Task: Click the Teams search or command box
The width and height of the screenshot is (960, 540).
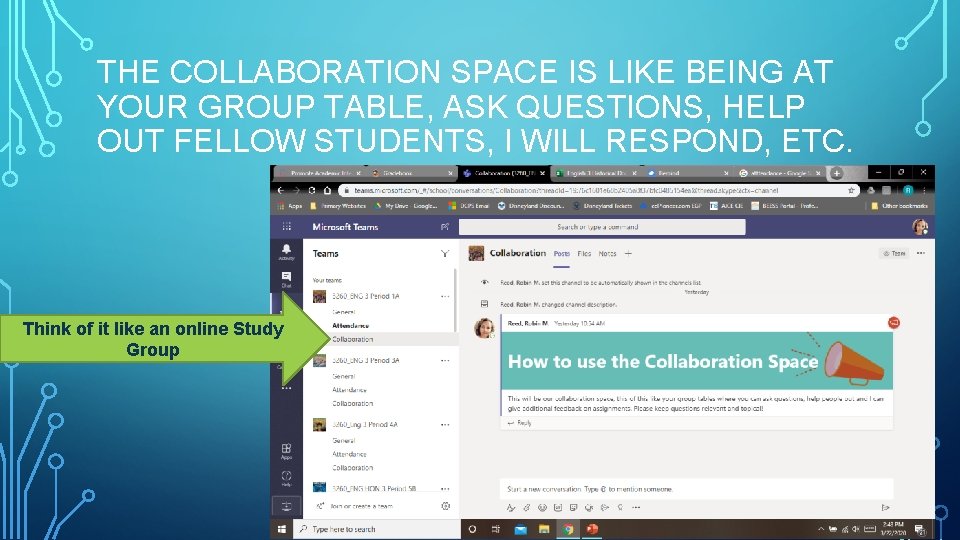Action: 602,227
